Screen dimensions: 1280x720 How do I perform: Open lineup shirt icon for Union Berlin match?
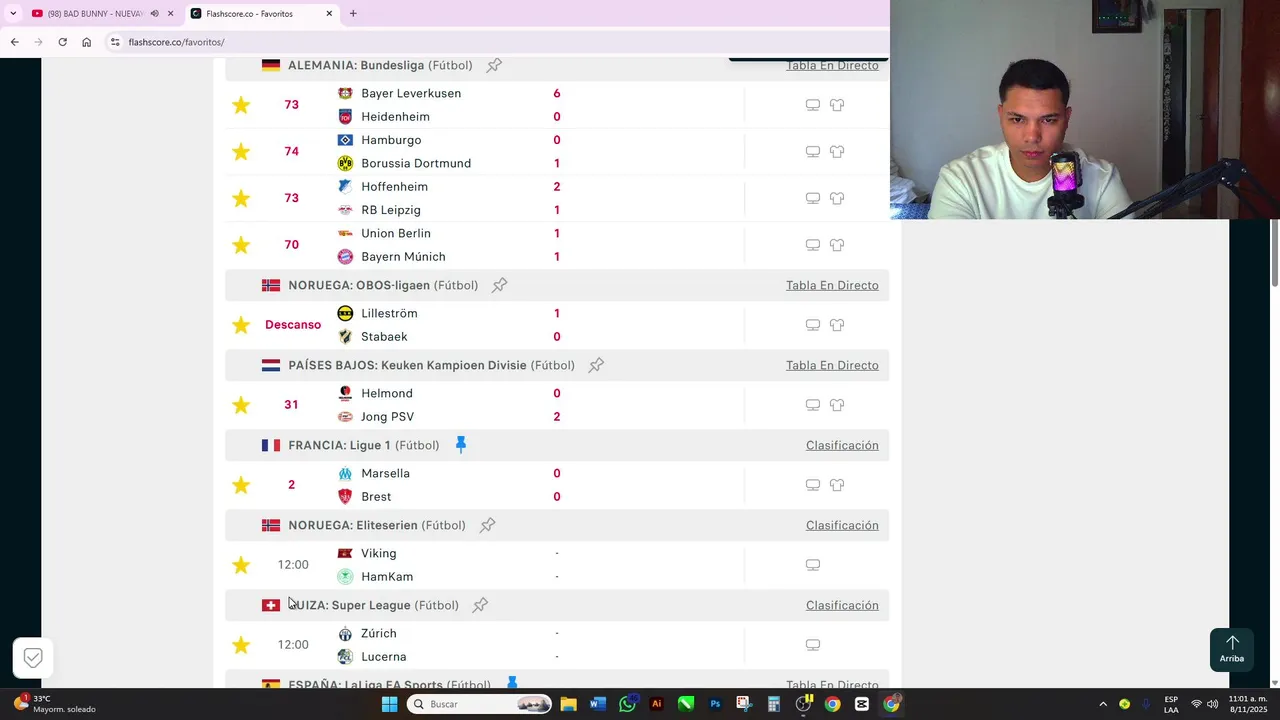(x=837, y=245)
